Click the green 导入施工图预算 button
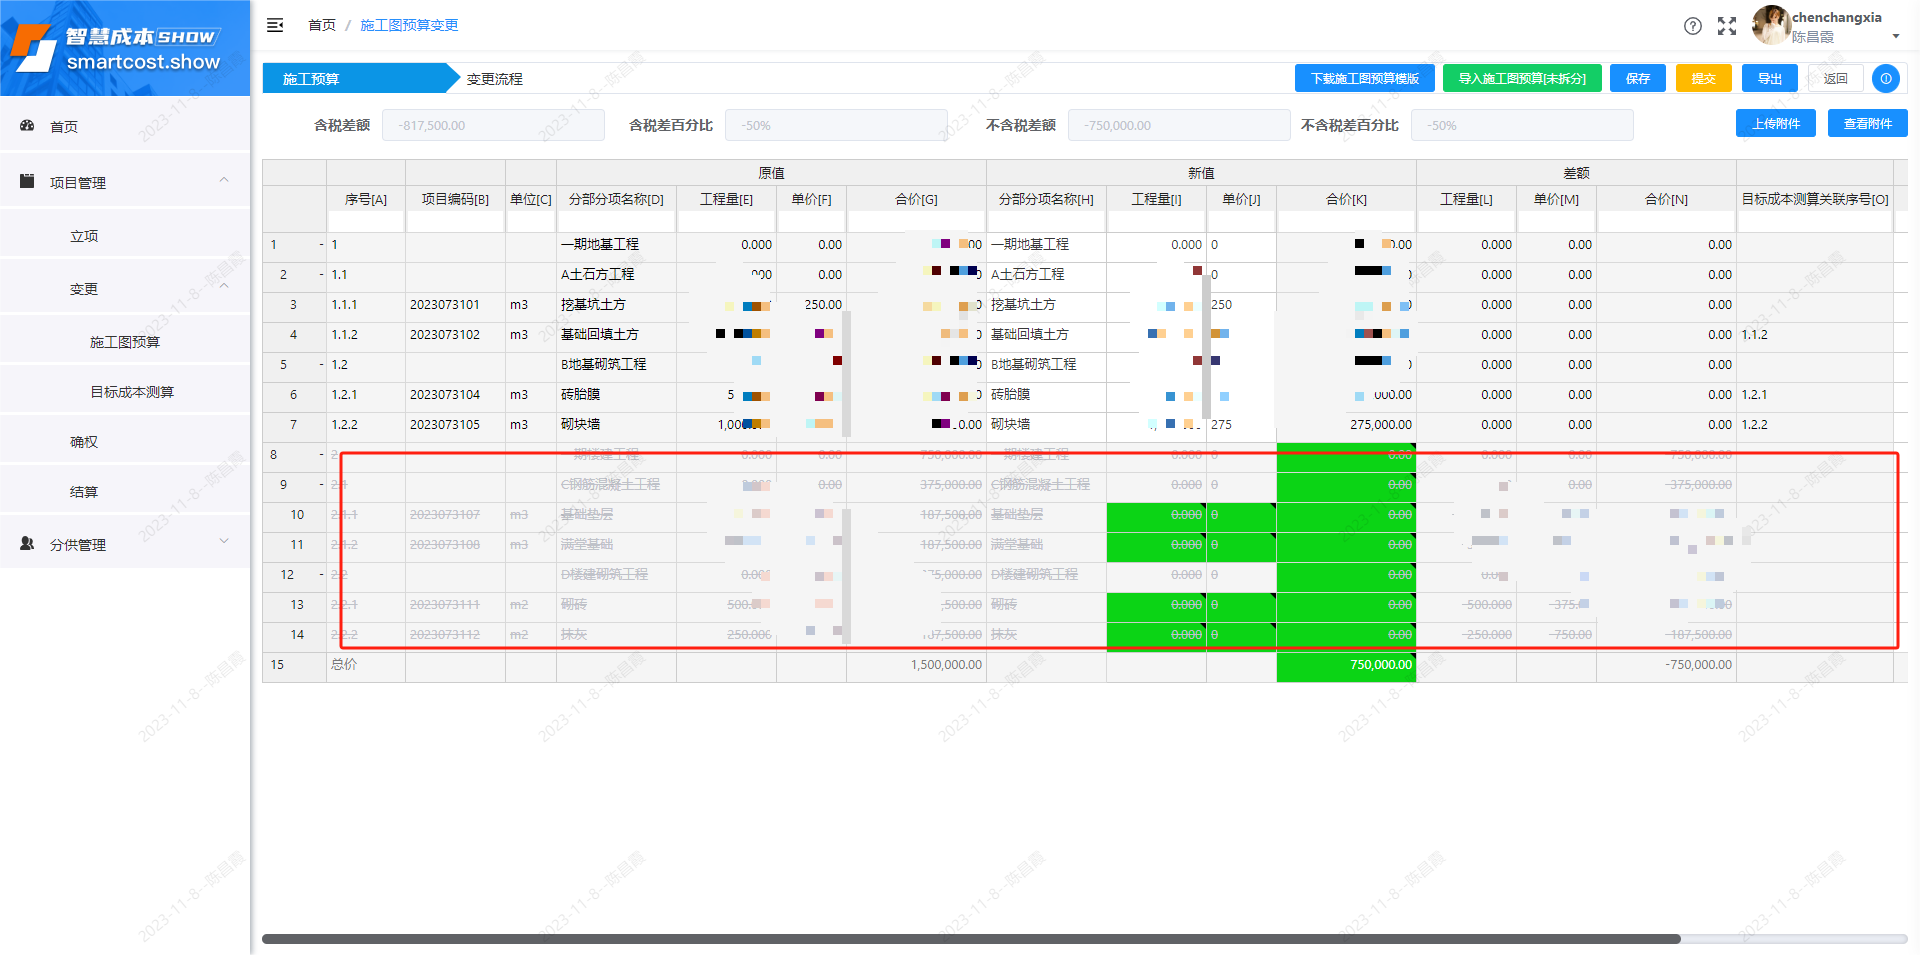Screen dimensions: 1920x955 (1521, 79)
